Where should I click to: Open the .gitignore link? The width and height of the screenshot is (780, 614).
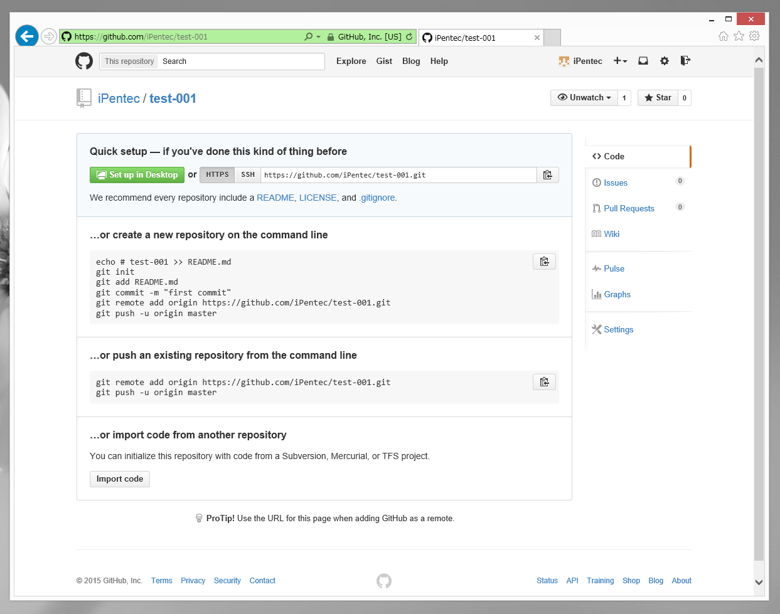(x=377, y=198)
